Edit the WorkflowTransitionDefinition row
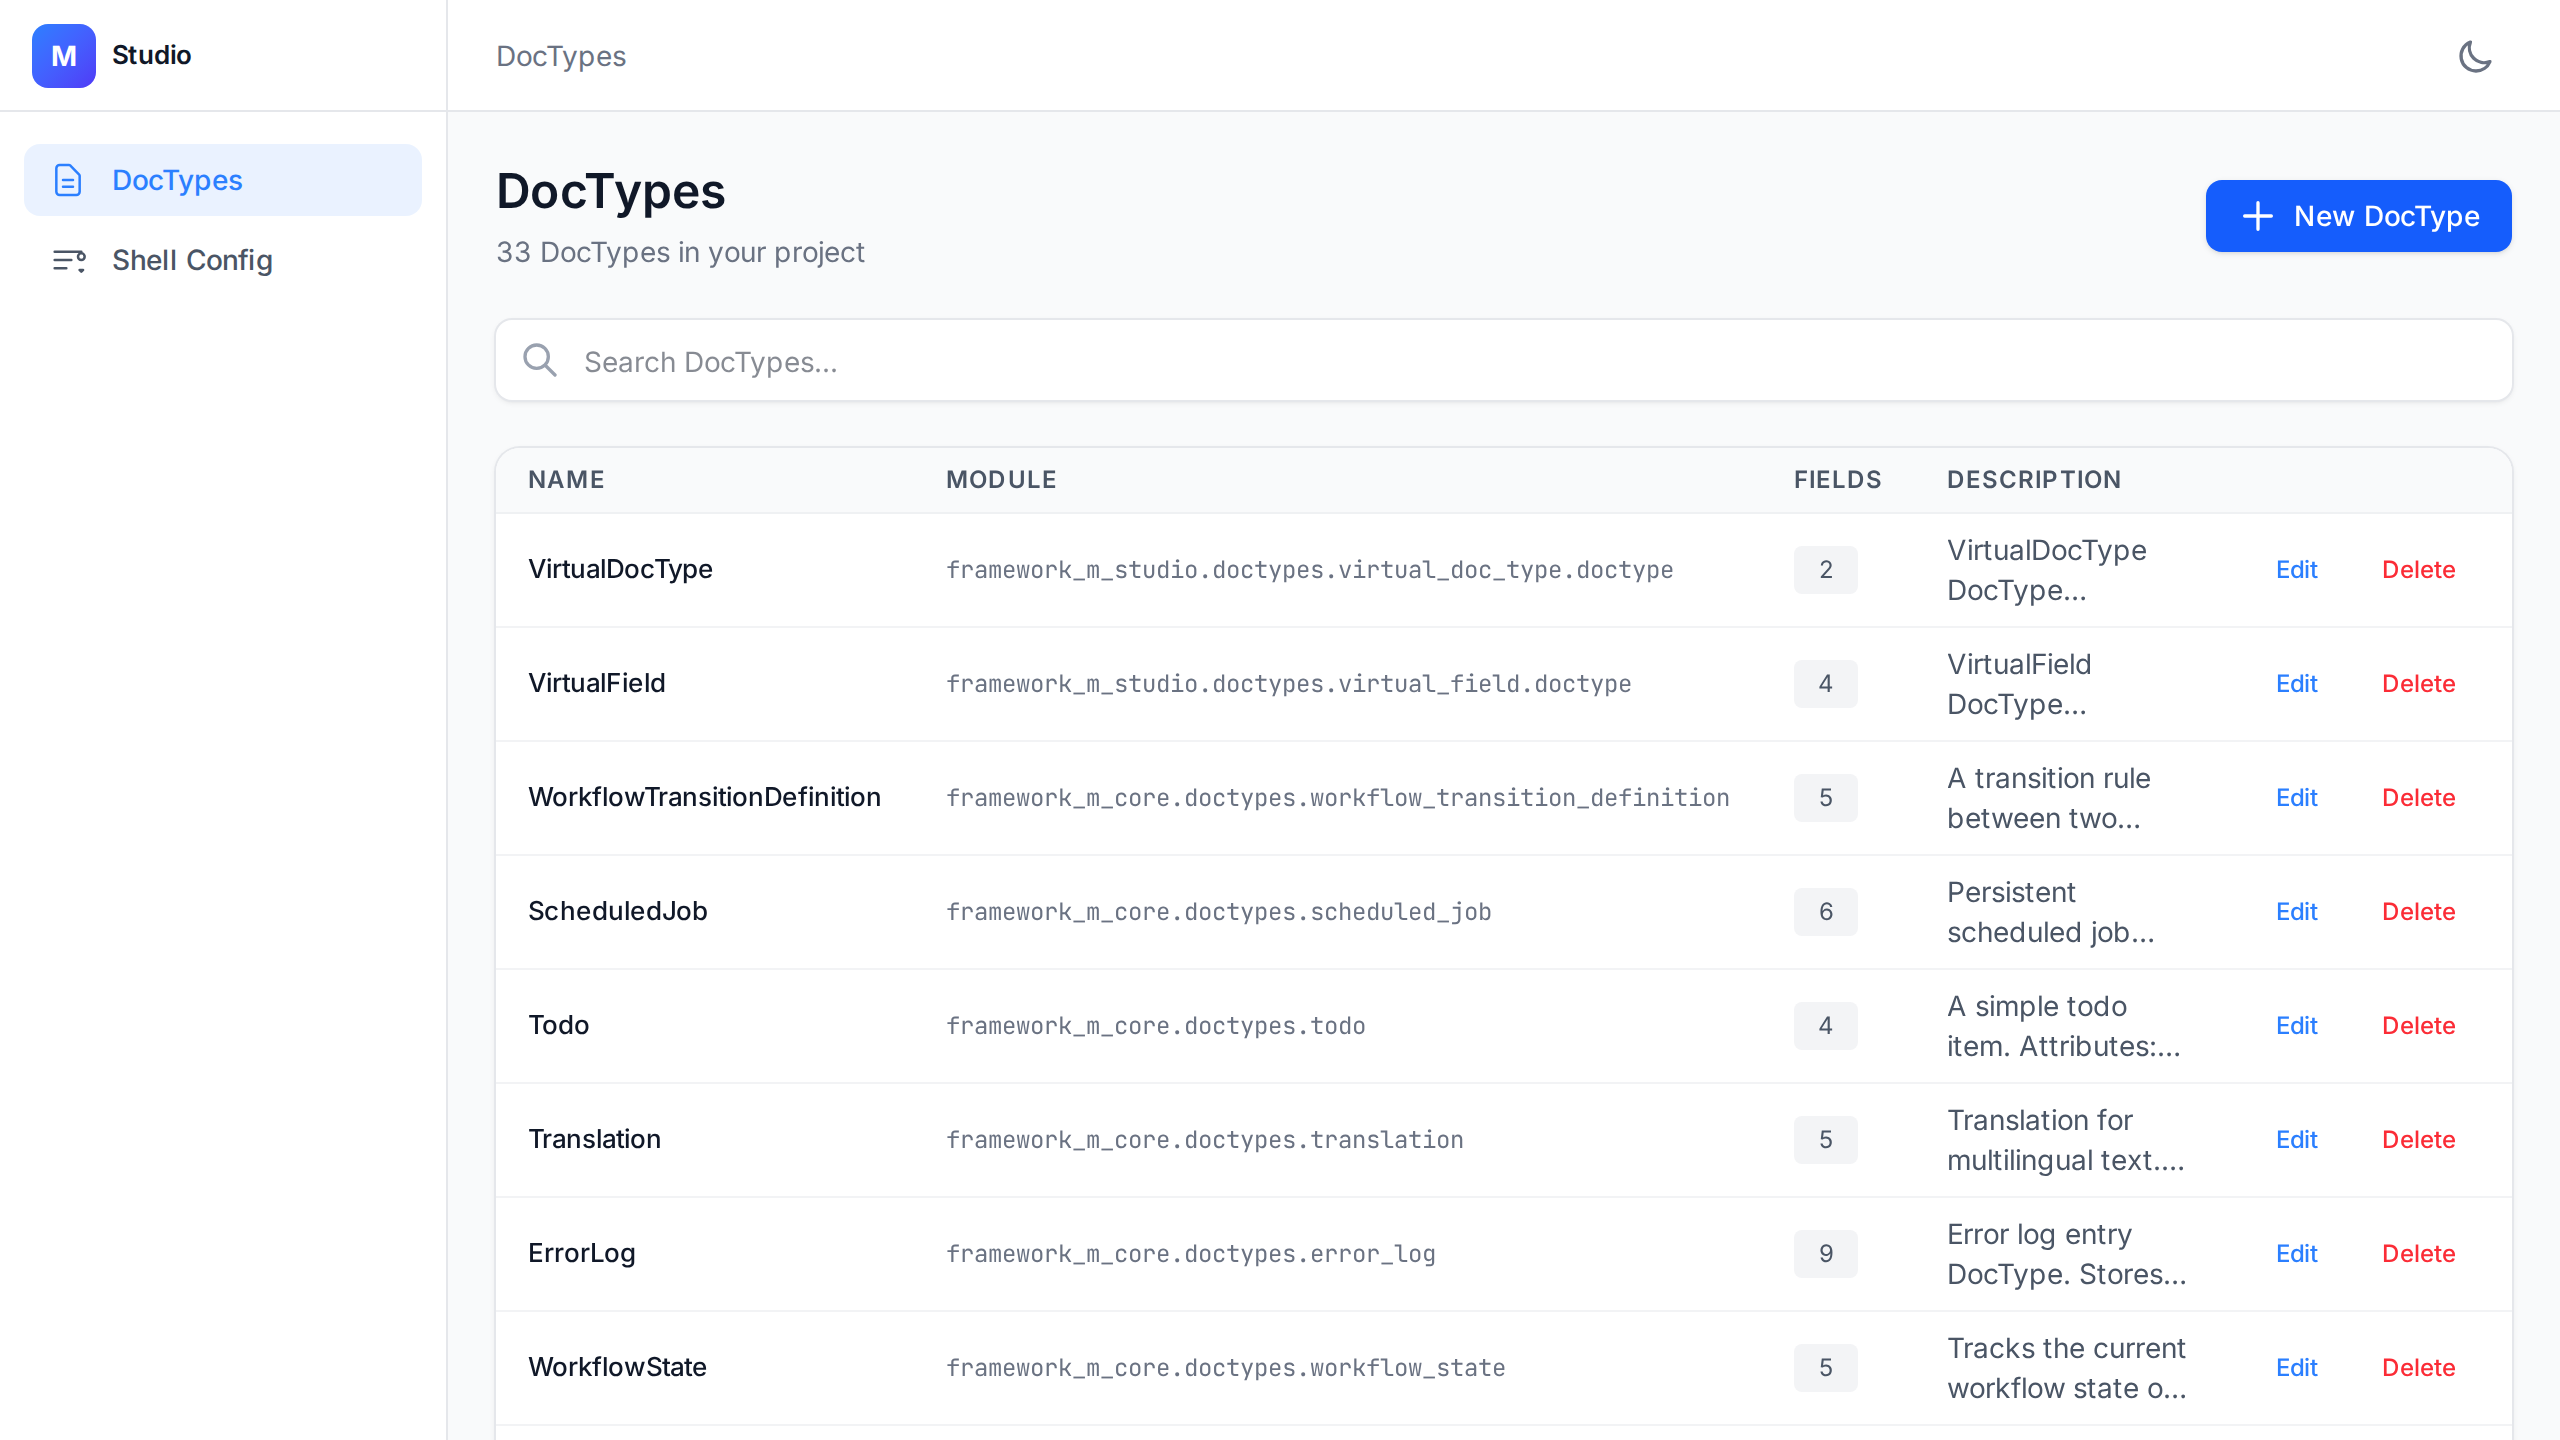This screenshot has width=2560, height=1440. [x=2296, y=798]
